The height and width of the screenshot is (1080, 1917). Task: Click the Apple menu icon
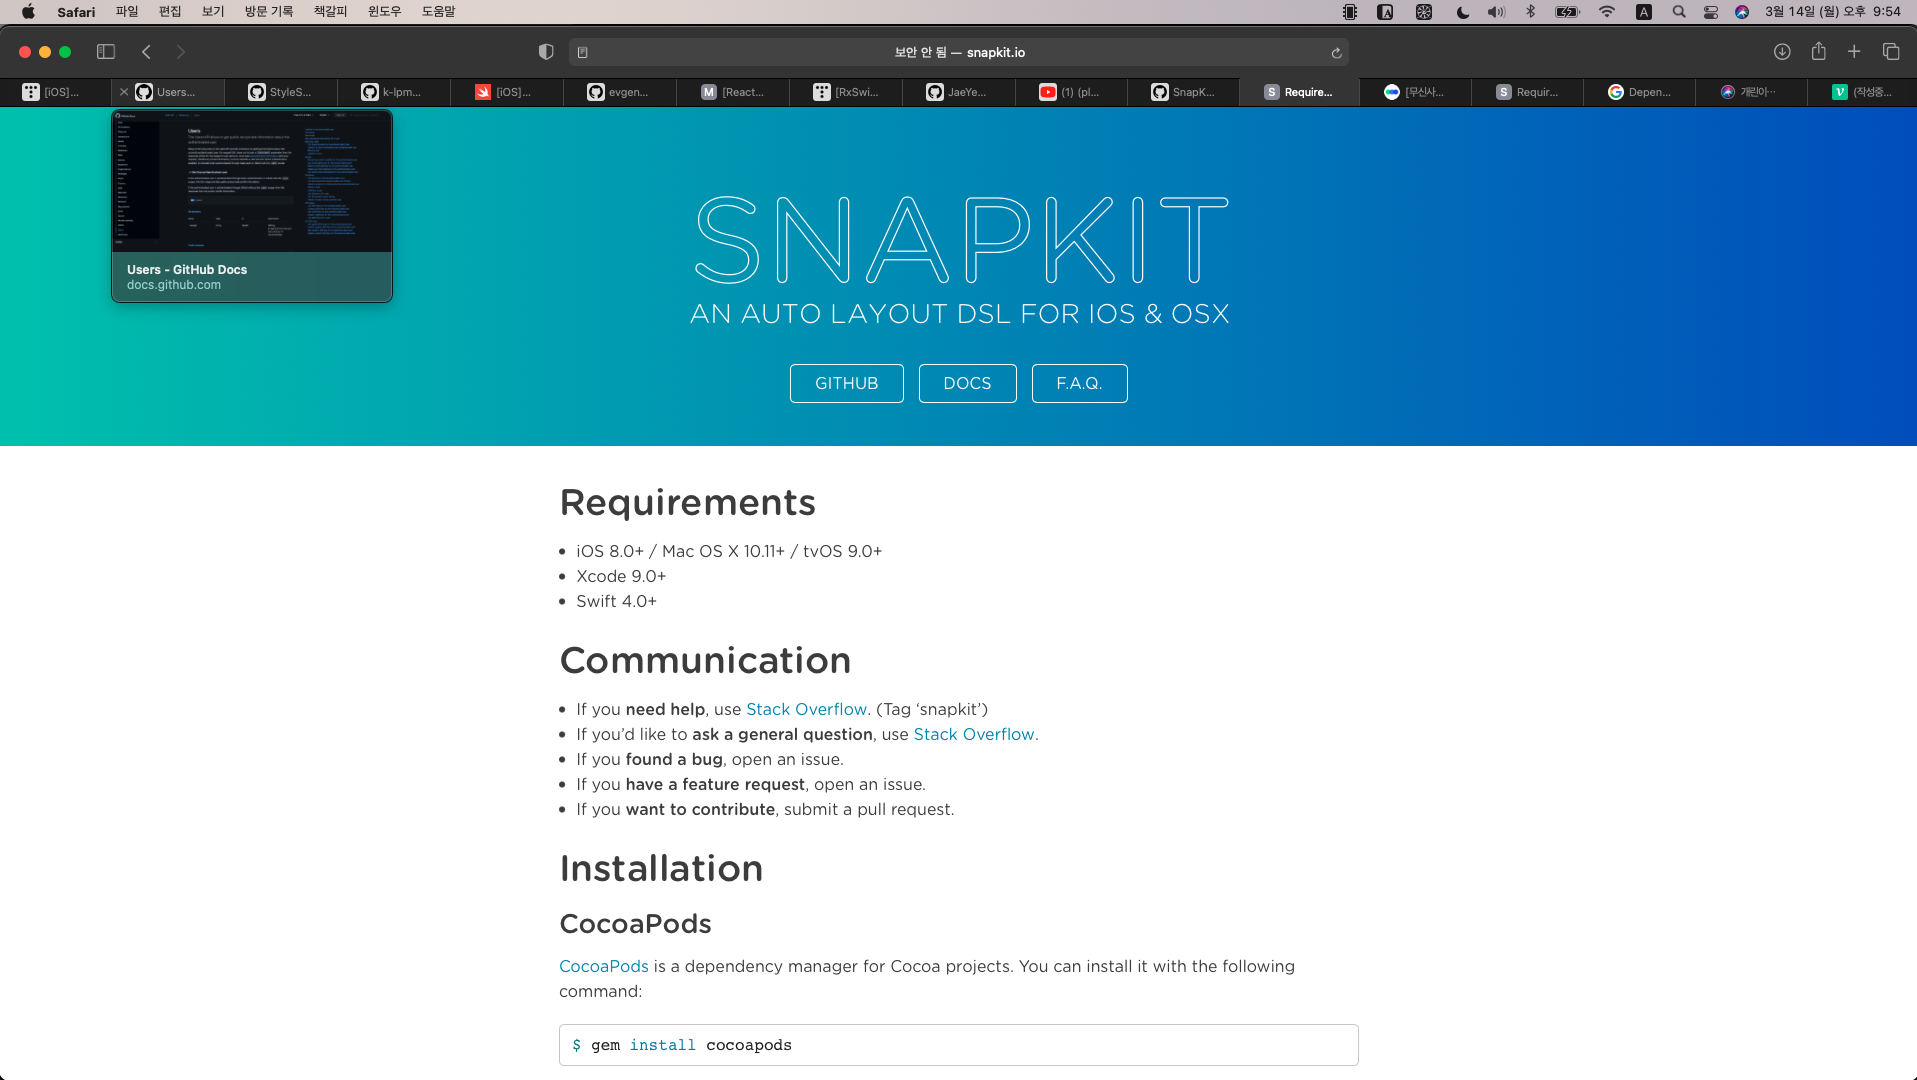[27, 11]
